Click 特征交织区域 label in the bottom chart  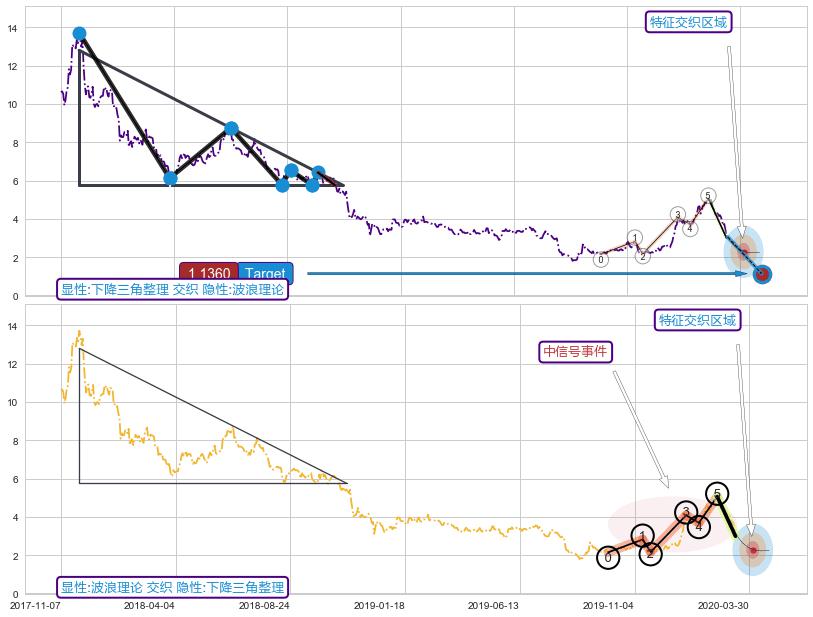[699, 320]
